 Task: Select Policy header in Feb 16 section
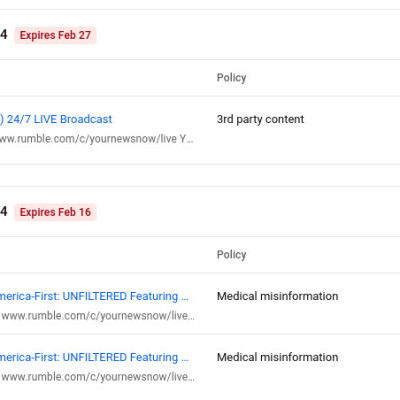pyautogui.click(x=231, y=254)
